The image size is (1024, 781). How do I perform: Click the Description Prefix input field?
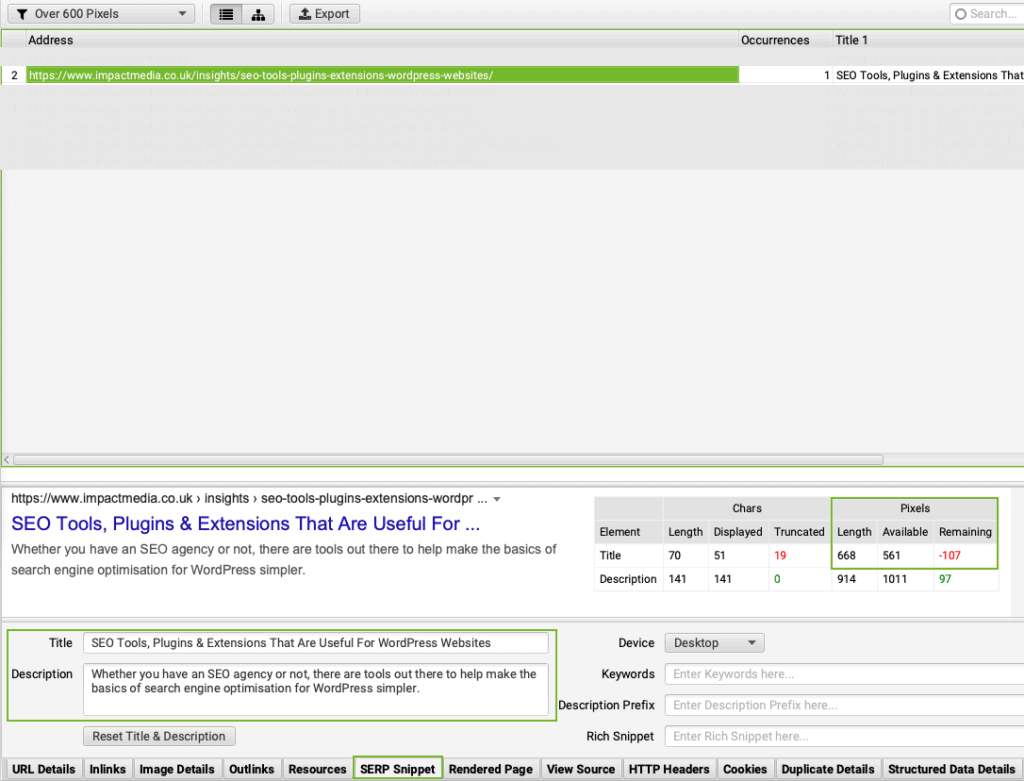click(844, 705)
